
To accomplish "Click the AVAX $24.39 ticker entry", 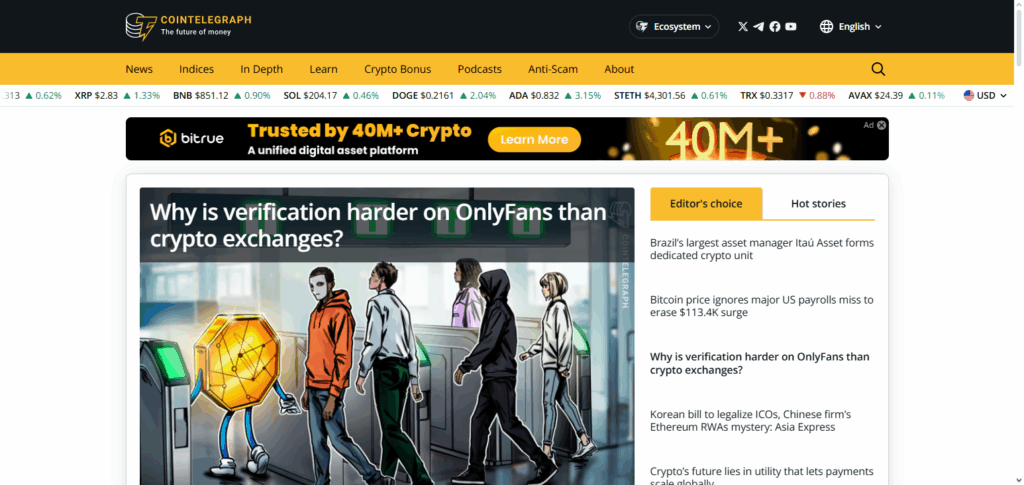I will (x=896, y=95).
